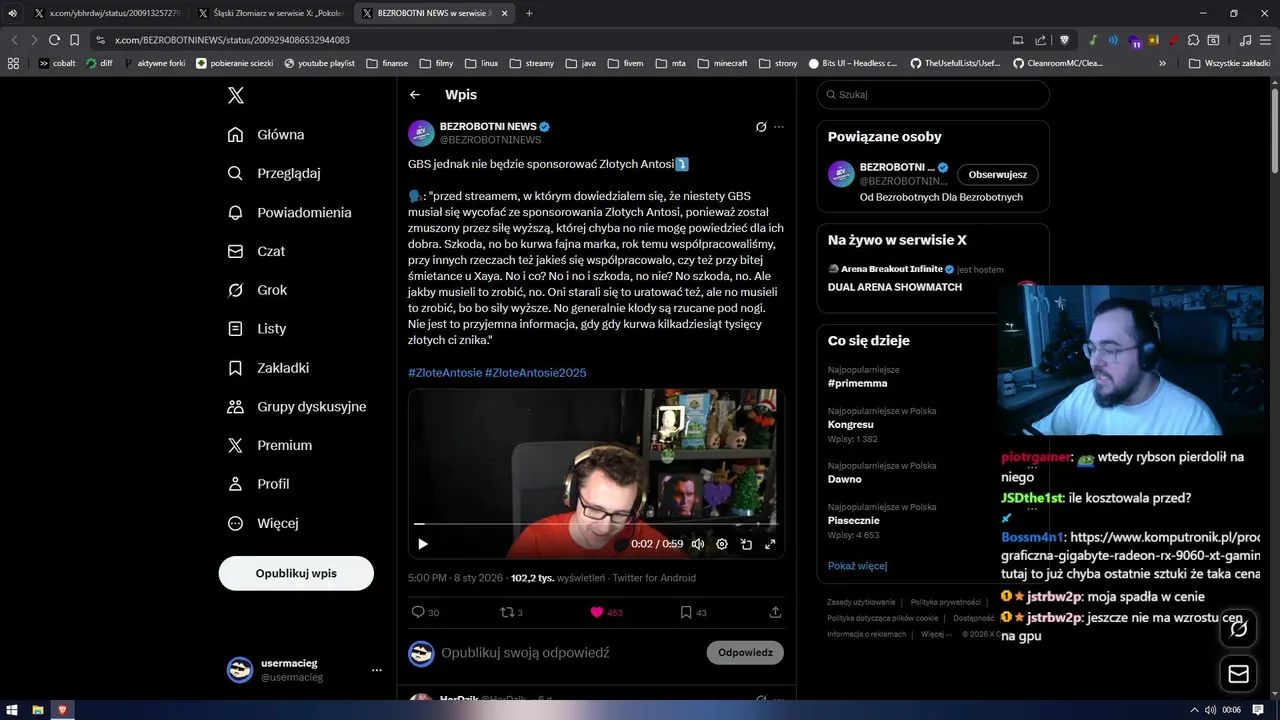Image resolution: width=1280 pixels, height=720 pixels.
Task: Expand the bookmarks overflow chevron
Action: (1162, 63)
